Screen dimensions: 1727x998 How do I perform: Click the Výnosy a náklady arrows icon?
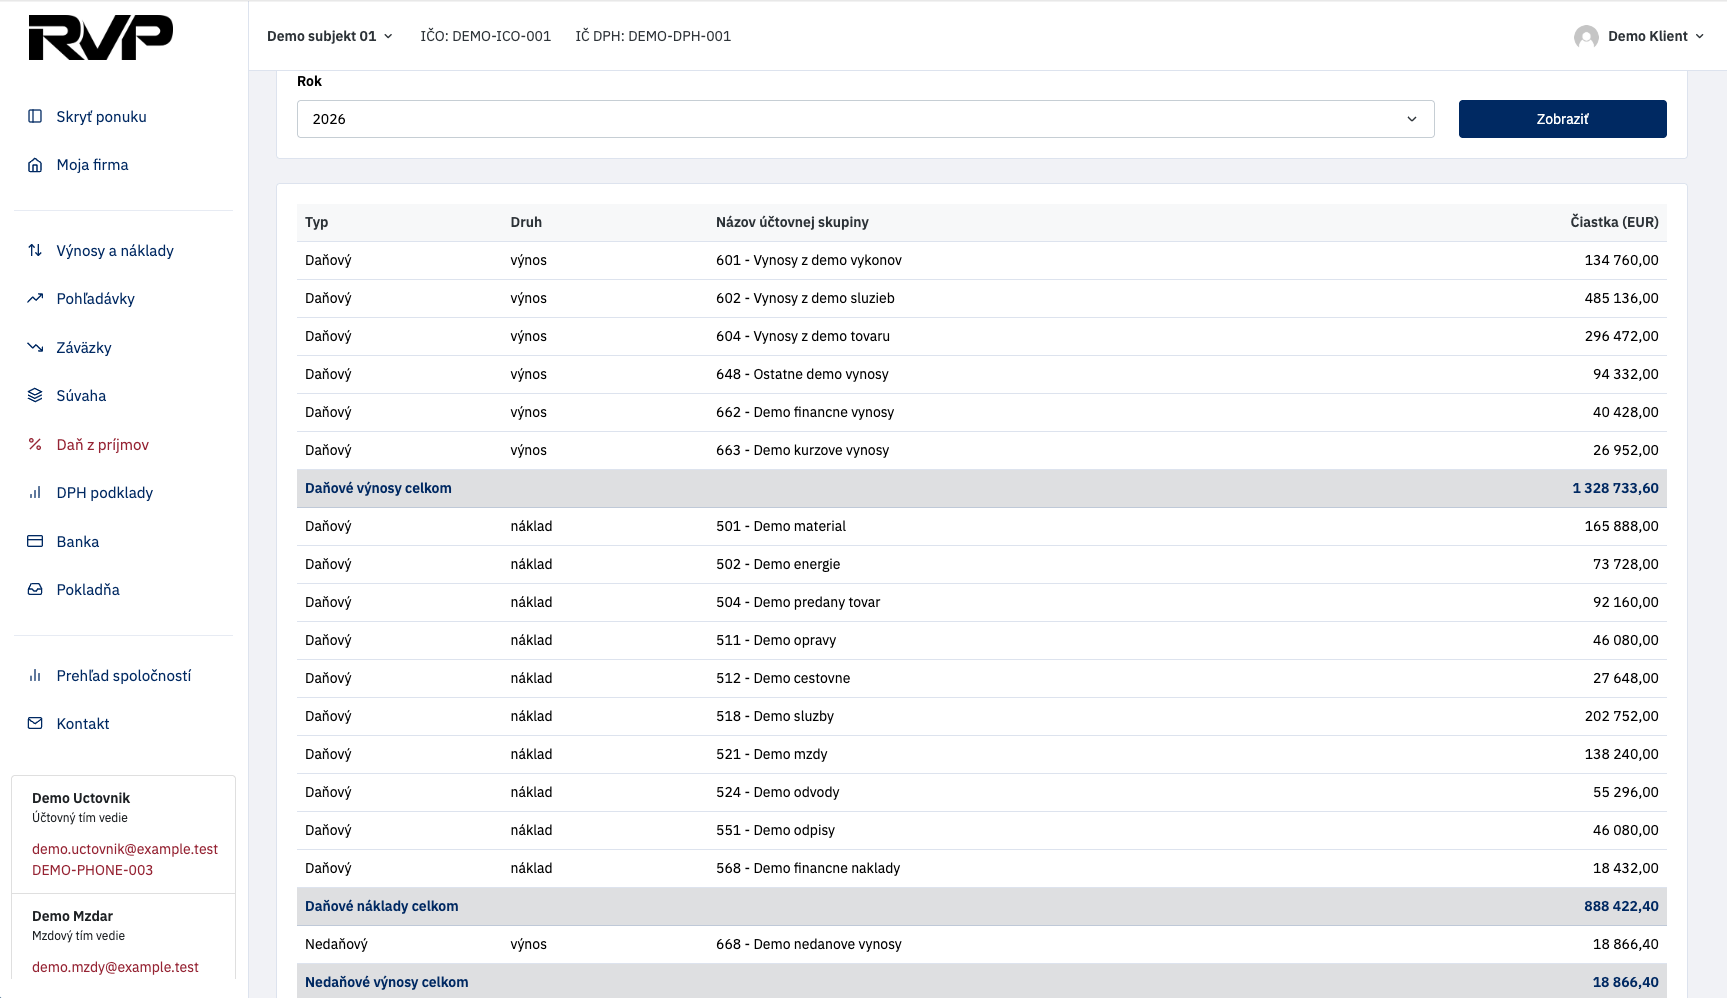pos(35,250)
